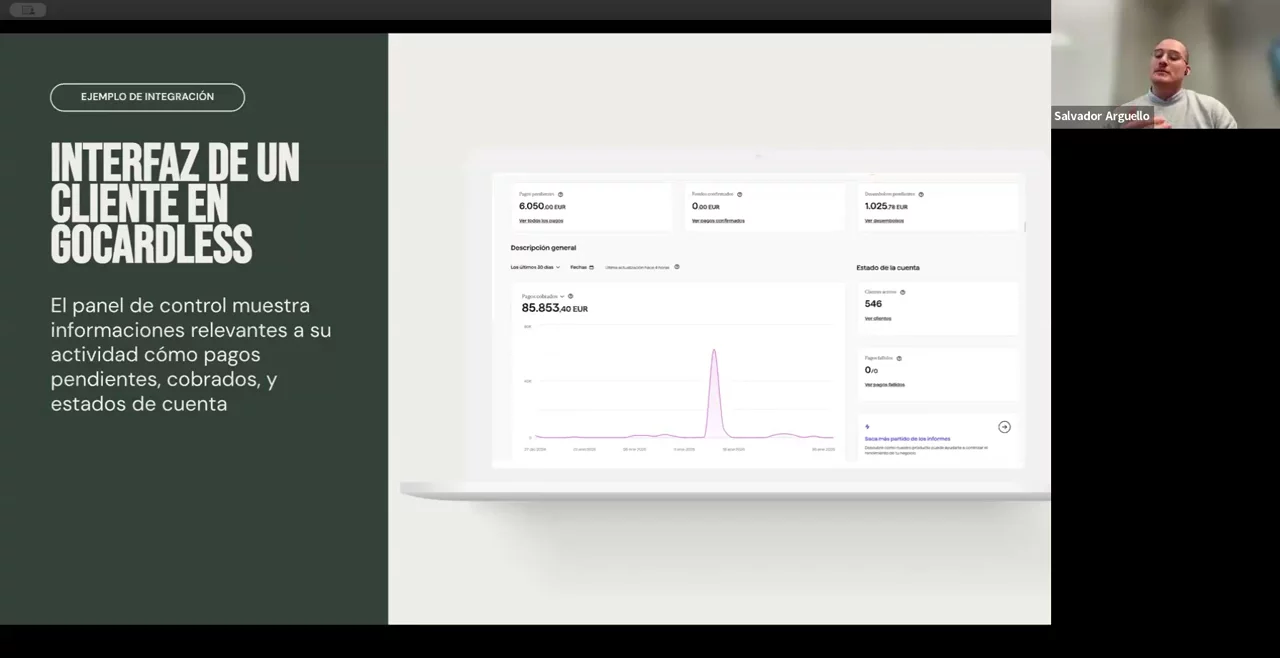Click the info icon beside Desembolsos pendientes

tap(921, 194)
